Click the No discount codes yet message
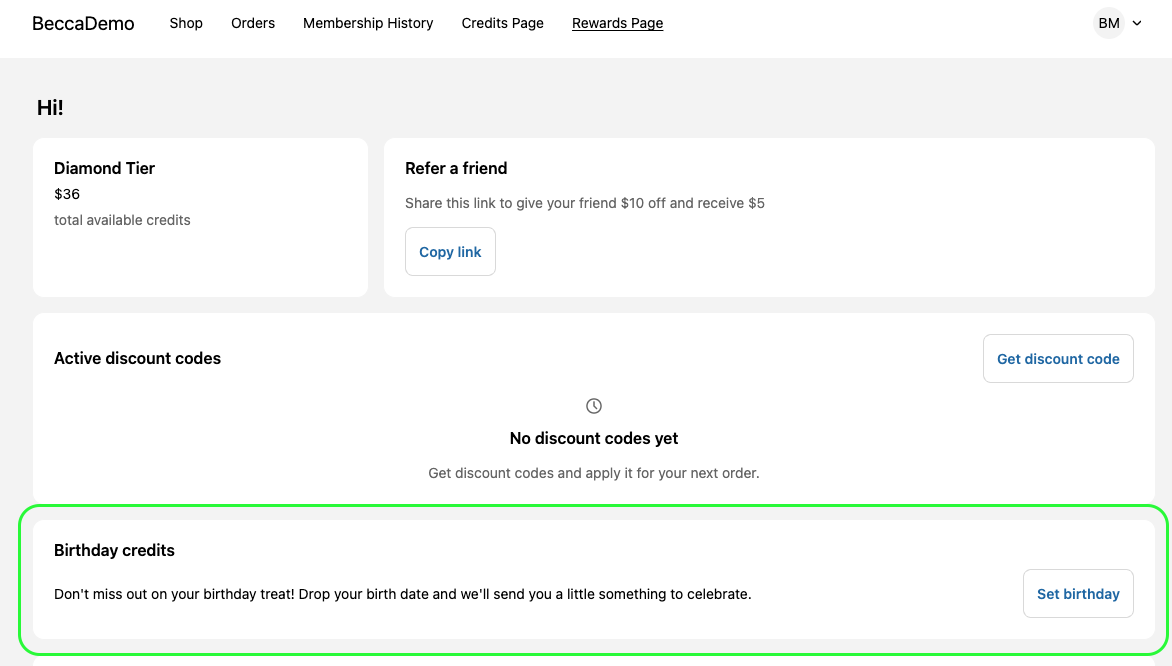 [x=594, y=438]
